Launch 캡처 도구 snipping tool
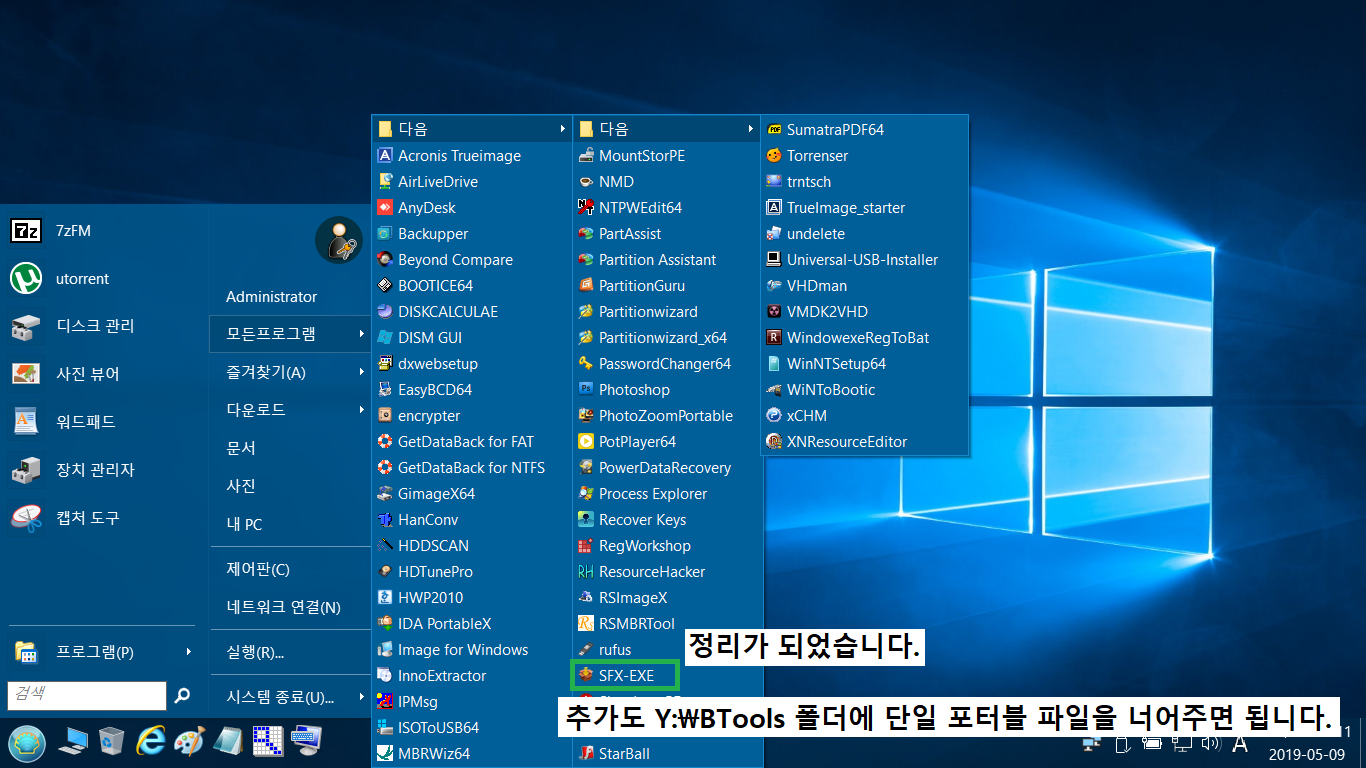The width and height of the screenshot is (1366, 768). (x=66, y=518)
